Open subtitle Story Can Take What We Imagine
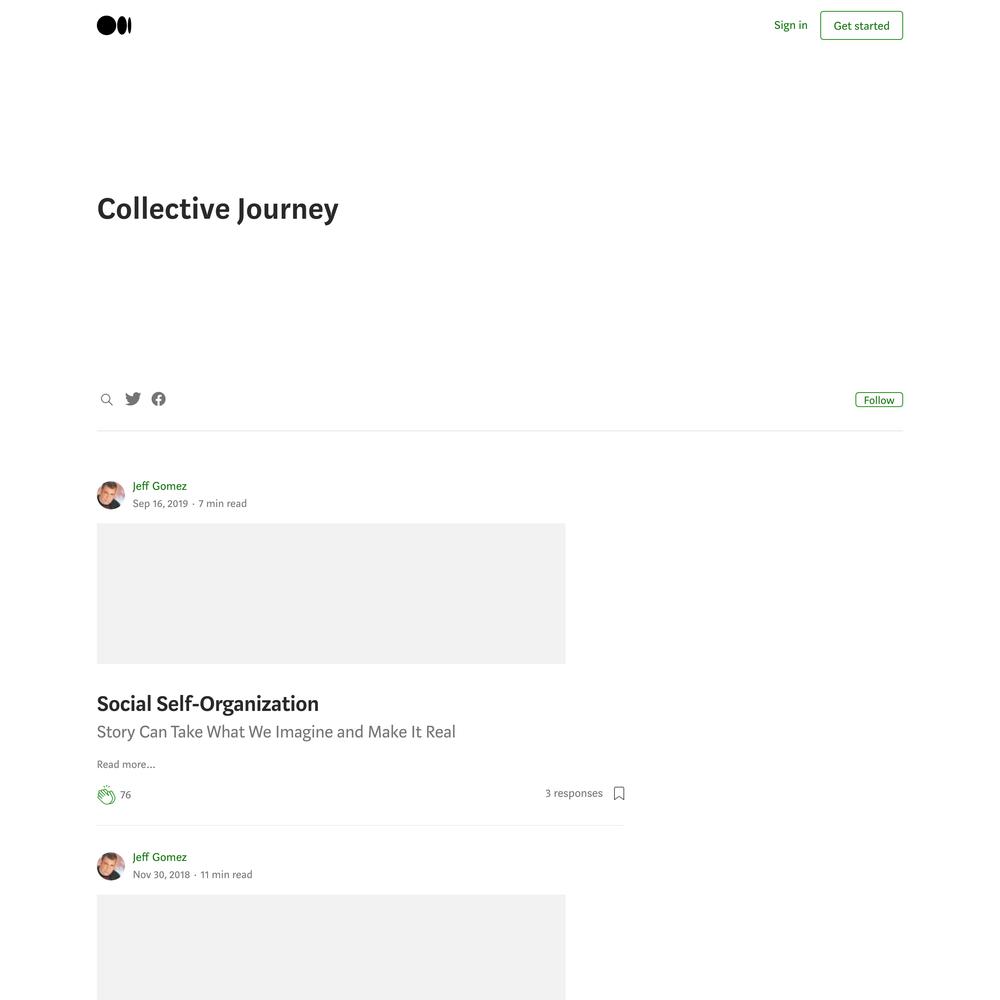 point(276,732)
